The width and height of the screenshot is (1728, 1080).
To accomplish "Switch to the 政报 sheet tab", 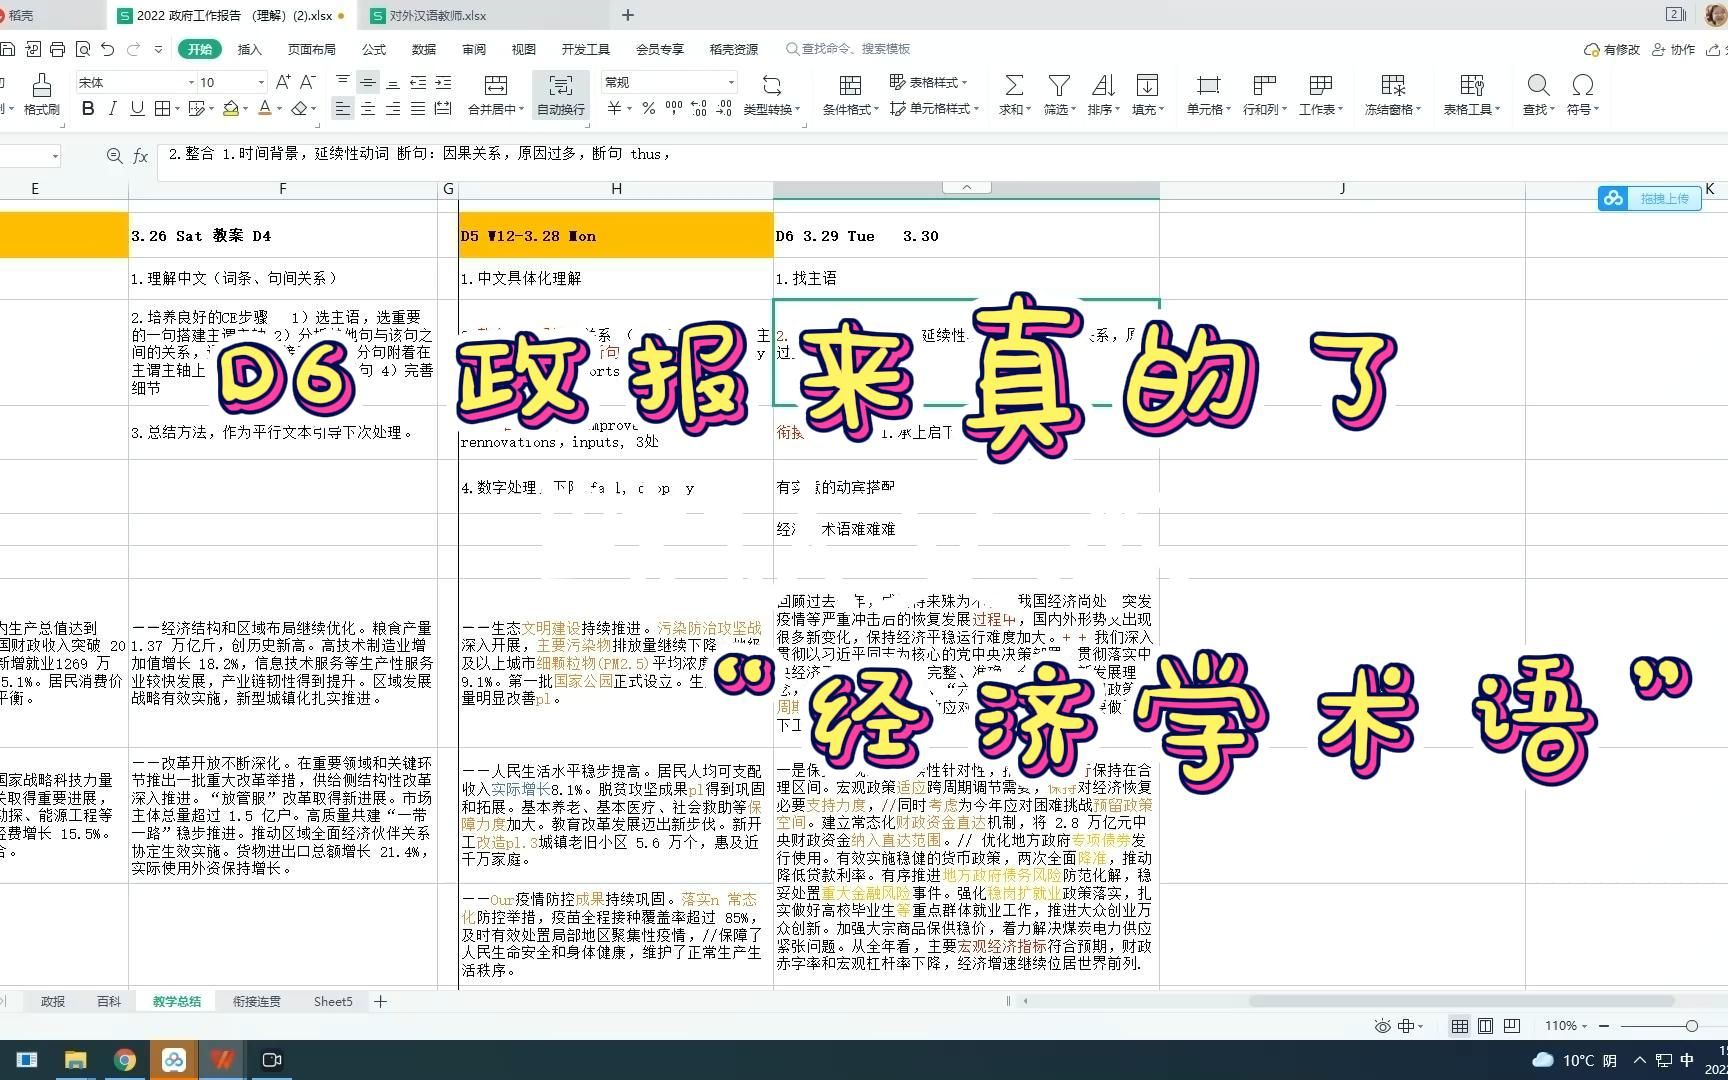I will tap(53, 1001).
